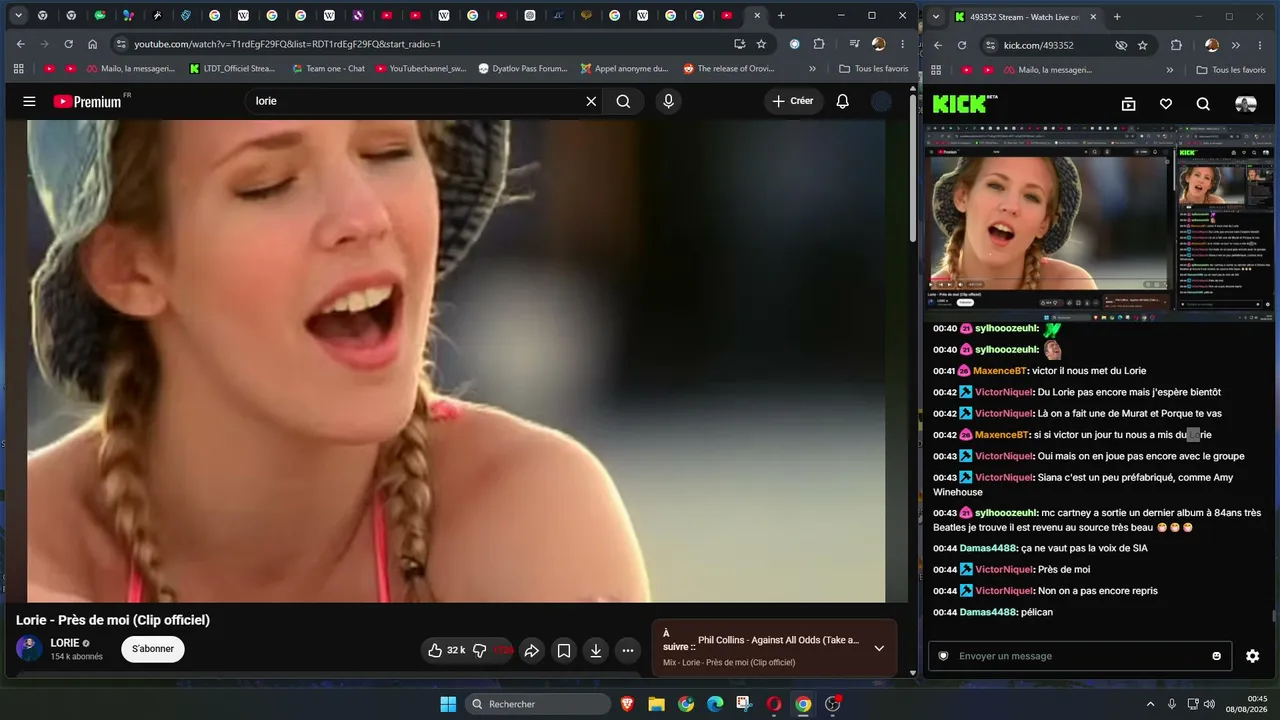Toggle third-party cookies eye icon in Kick address bar
The height and width of the screenshot is (720, 1280).
coord(1121,45)
